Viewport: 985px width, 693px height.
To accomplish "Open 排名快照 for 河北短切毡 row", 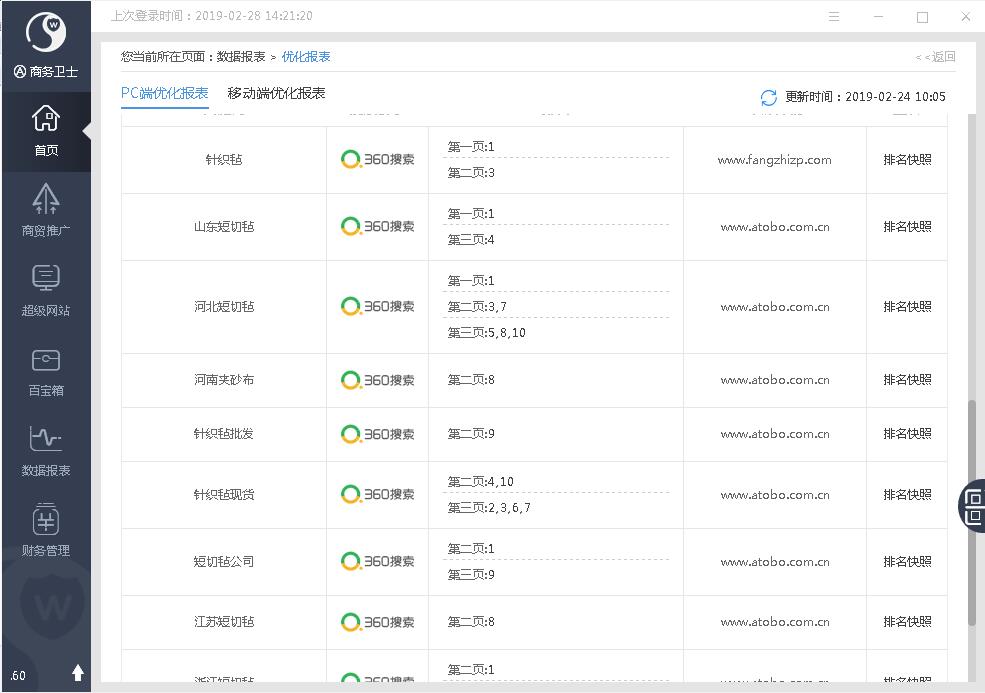I will coord(907,307).
